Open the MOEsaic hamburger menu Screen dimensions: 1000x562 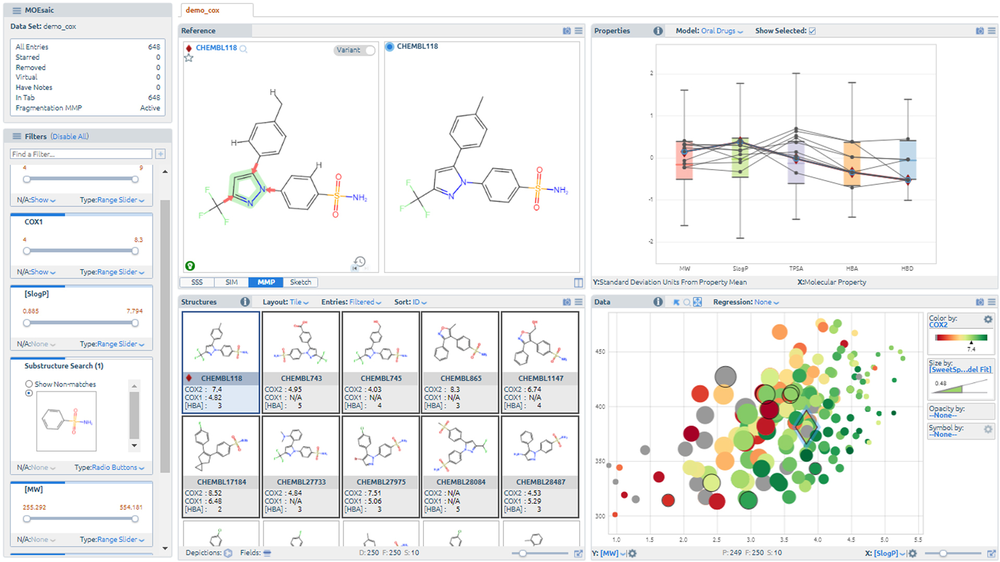point(17,10)
